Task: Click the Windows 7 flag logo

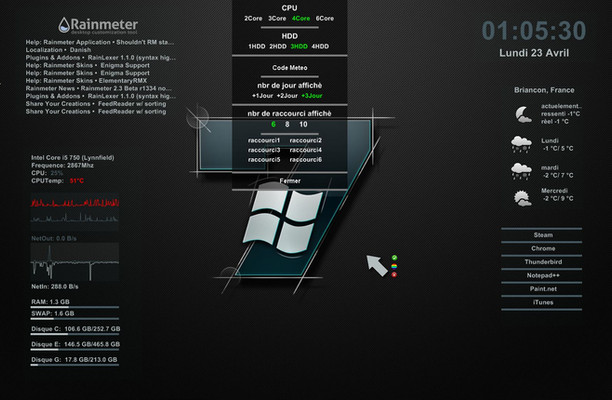Action: click(x=283, y=221)
